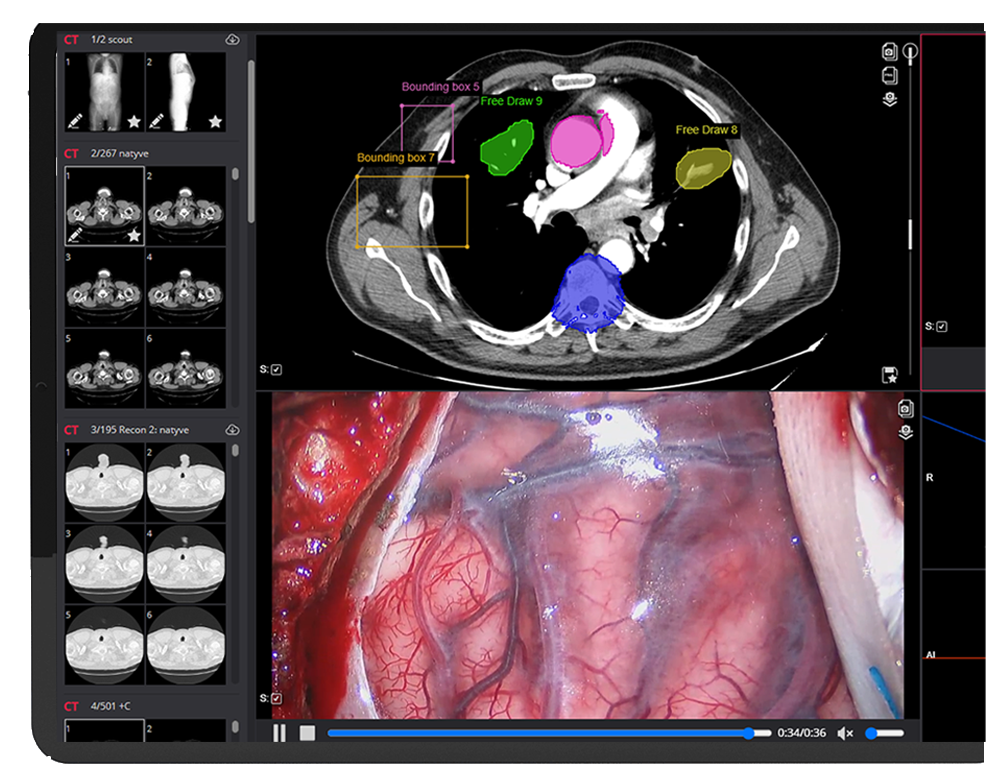
Task: Download the 1/2 scout series from cloud
Action: [232, 40]
